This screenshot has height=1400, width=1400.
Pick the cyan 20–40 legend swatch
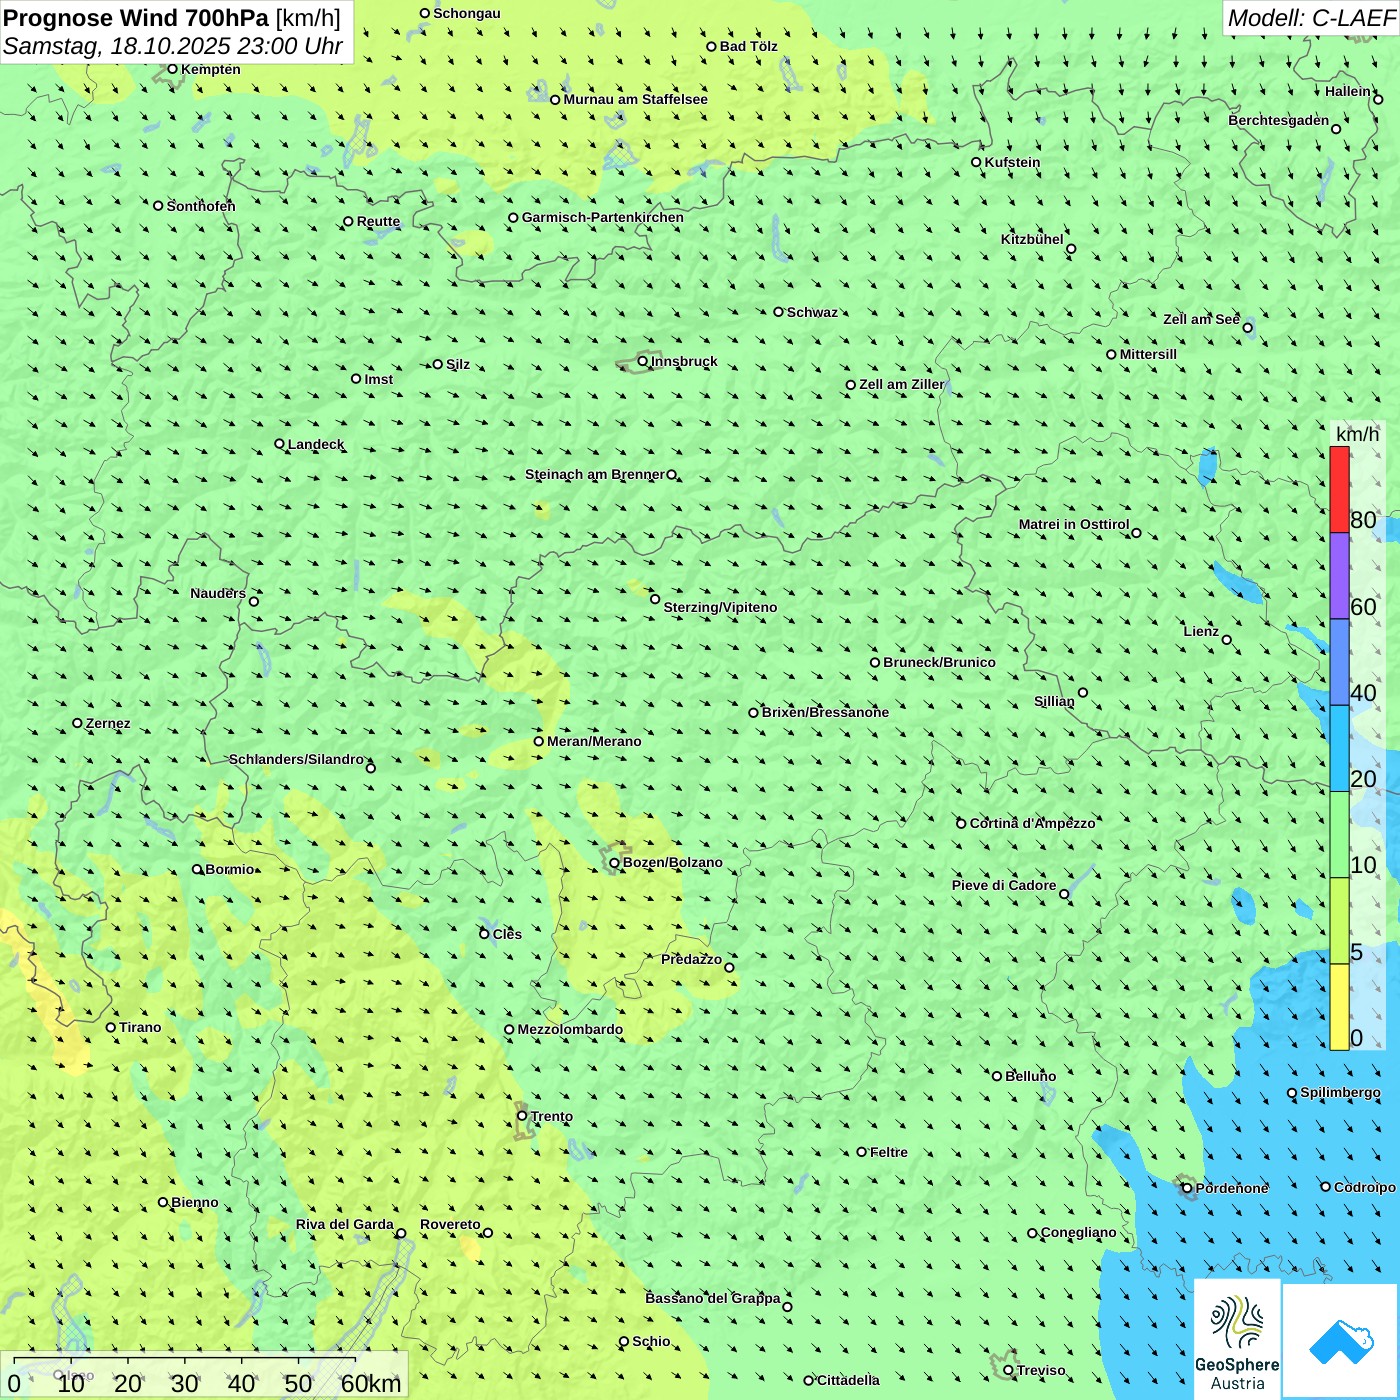click(x=1339, y=749)
